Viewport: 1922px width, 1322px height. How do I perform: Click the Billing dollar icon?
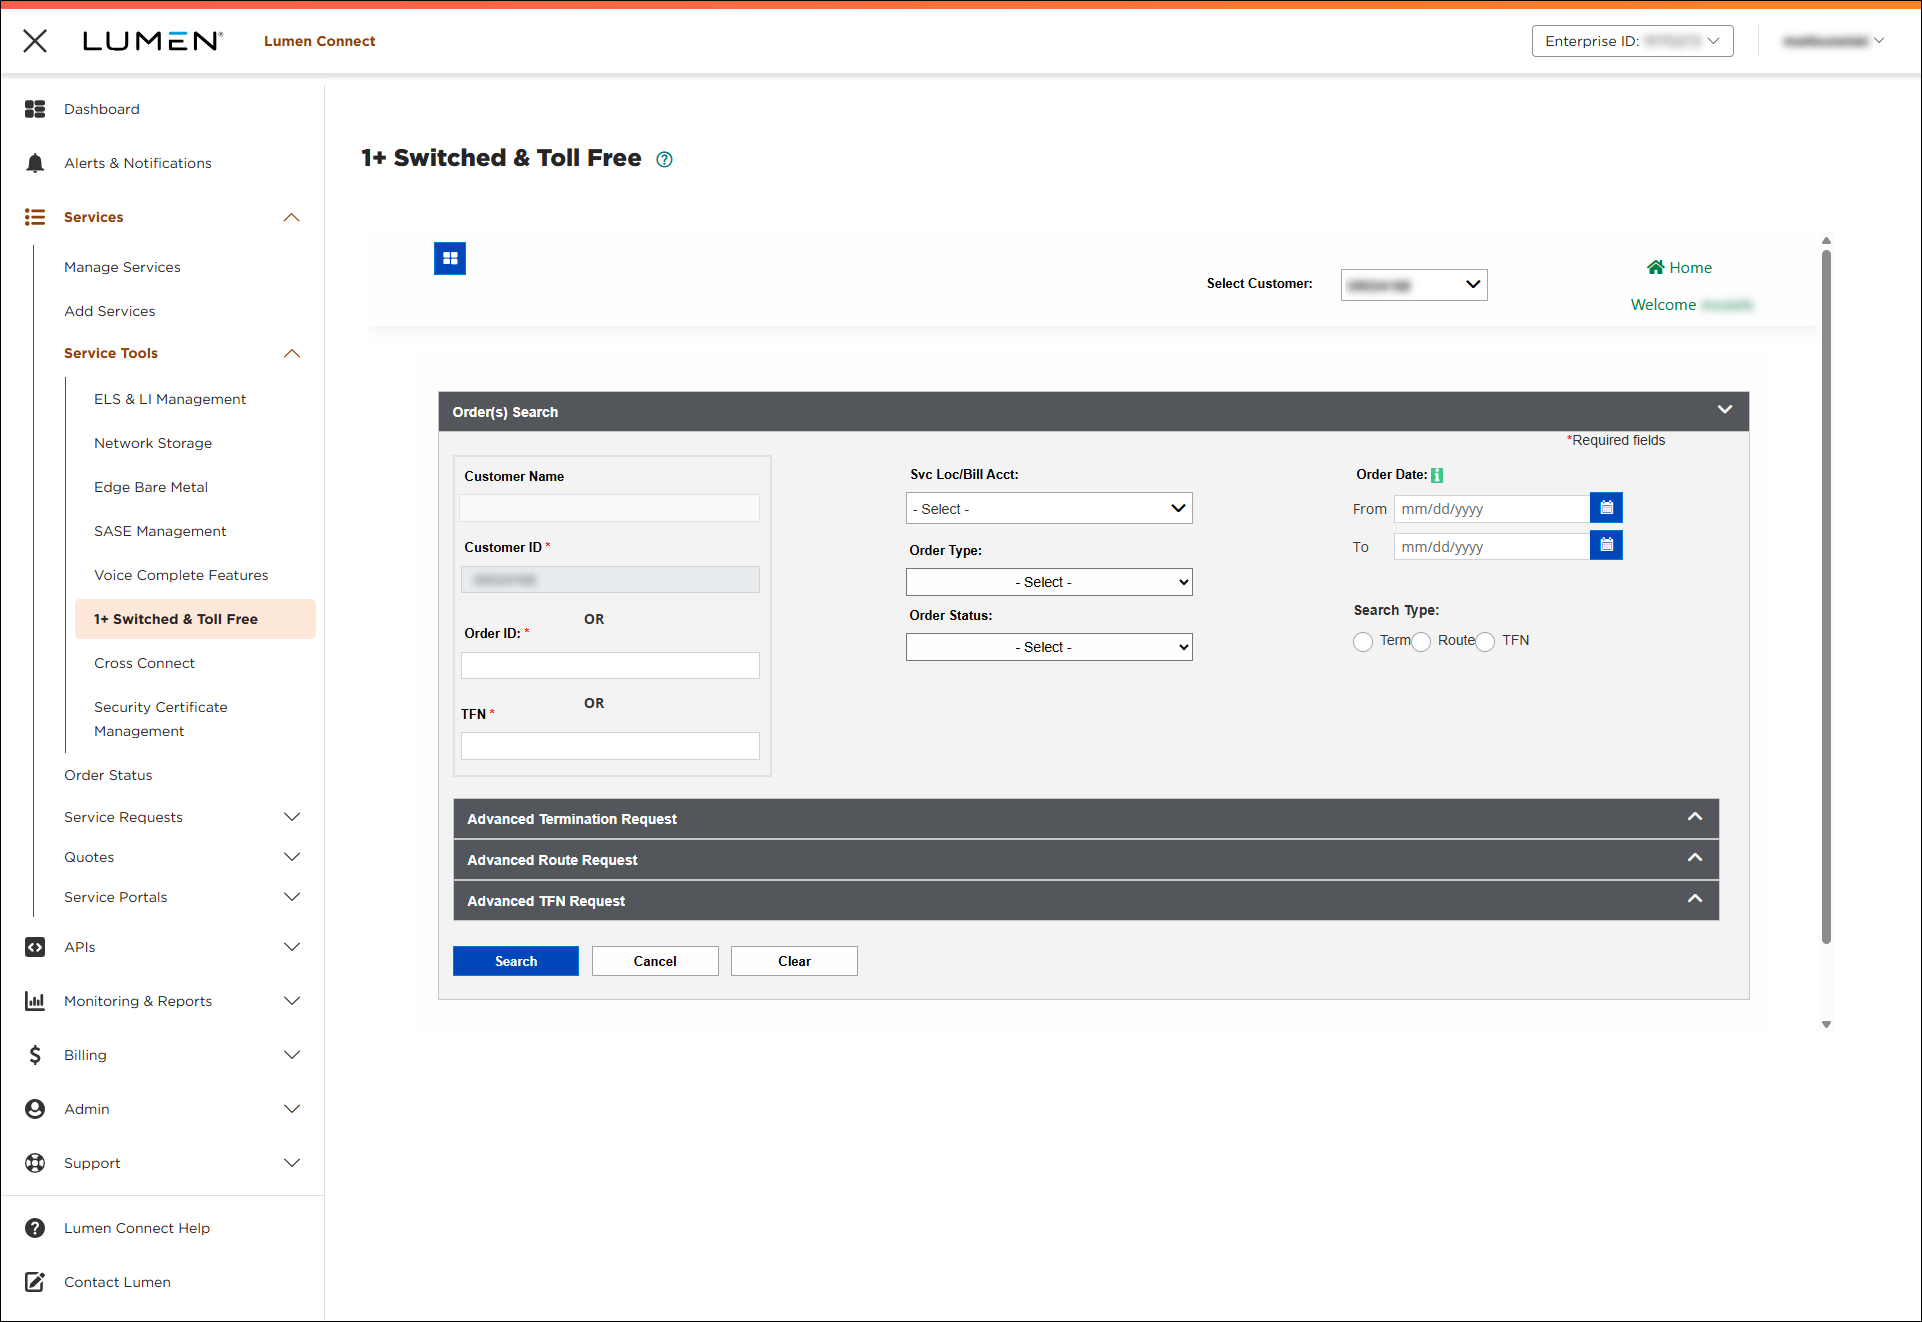(35, 1055)
